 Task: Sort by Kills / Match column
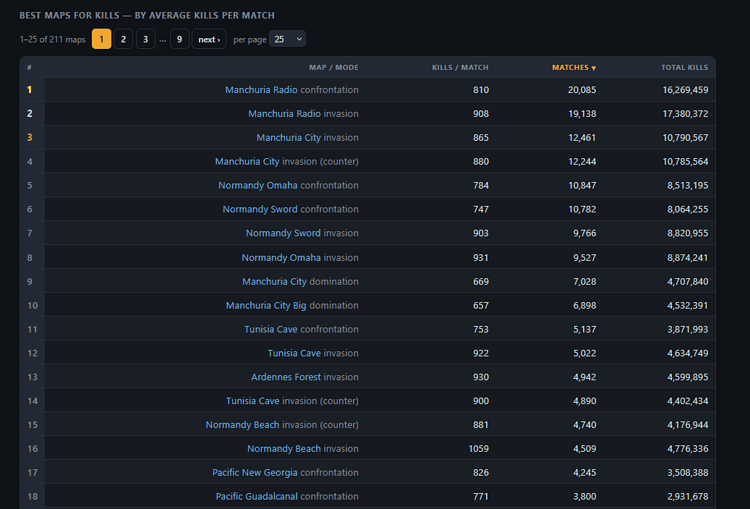click(460, 67)
